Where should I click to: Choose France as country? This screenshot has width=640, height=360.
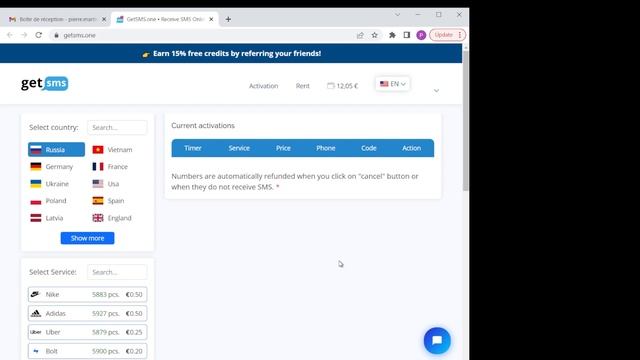point(110,167)
